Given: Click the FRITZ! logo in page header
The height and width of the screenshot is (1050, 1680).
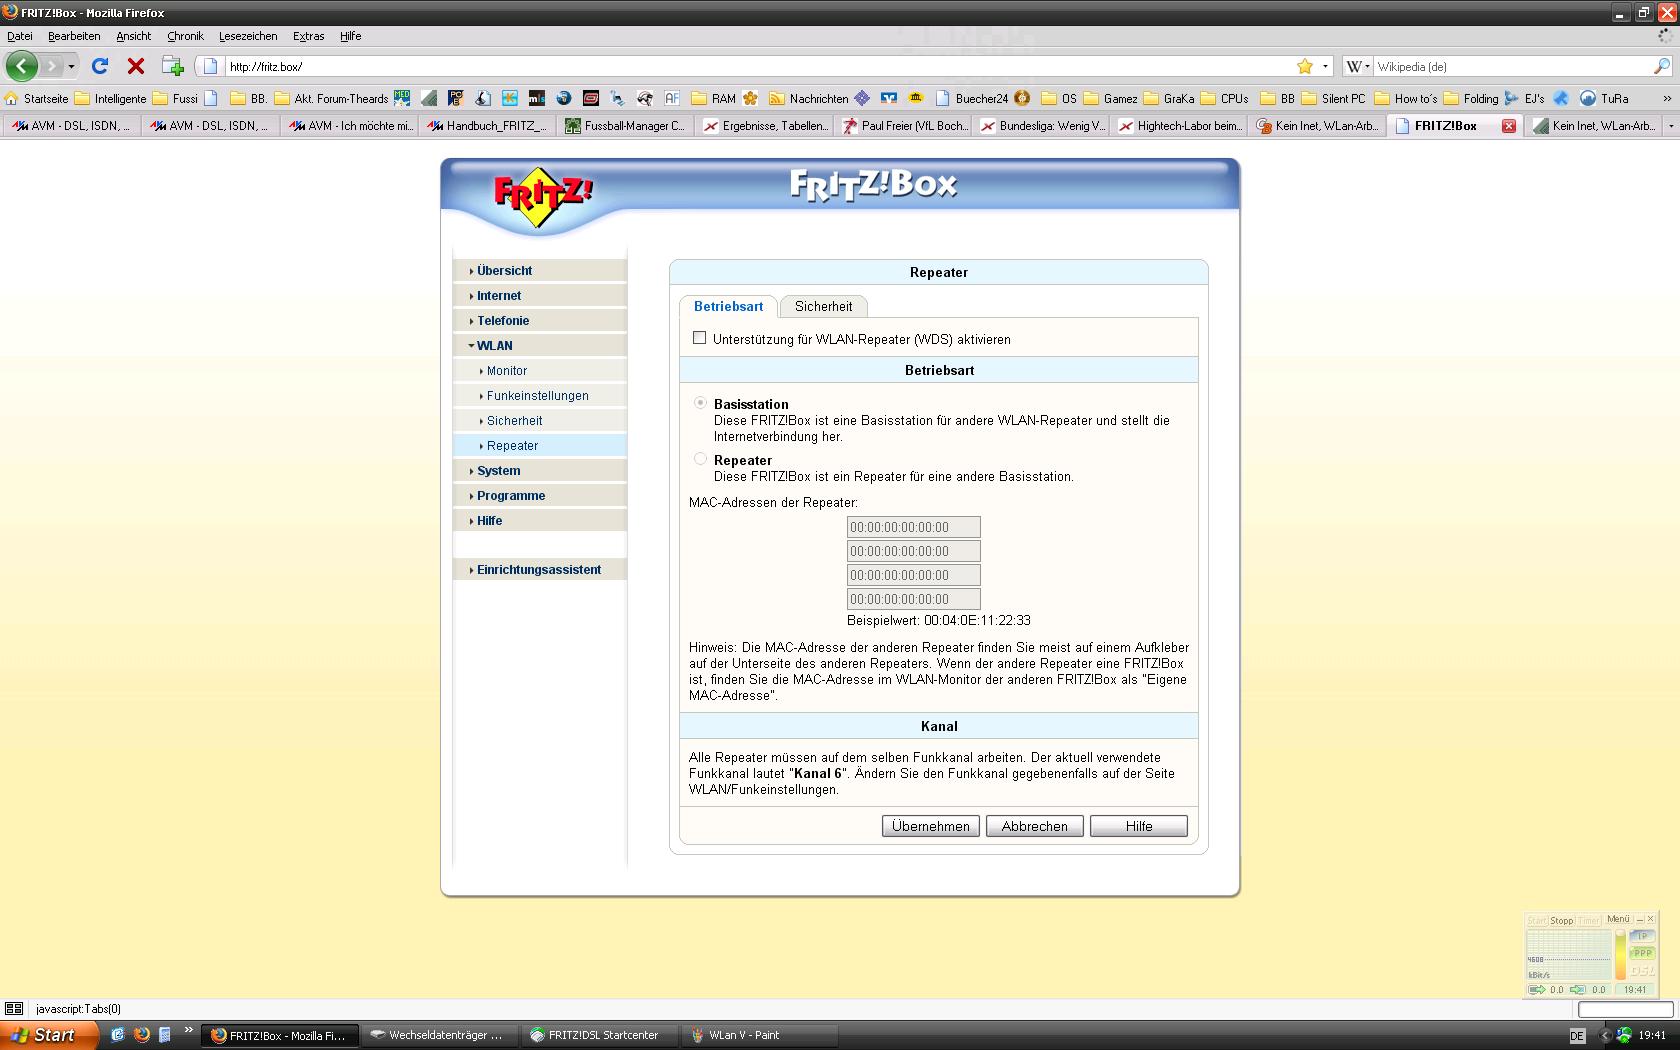Looking at the screenshot, I should (x=542, y=197).
